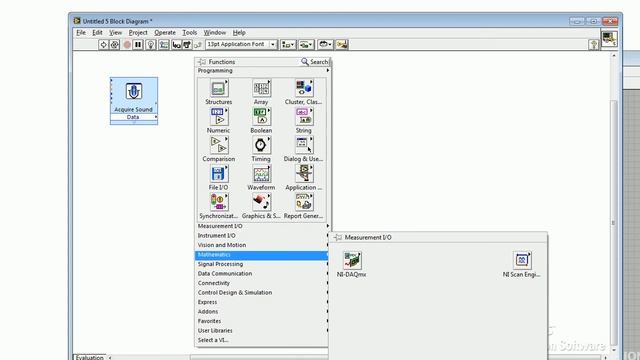This screenshot has height=360, width=640.
Task: Open the View menu
Action: (x=116, y=32)
